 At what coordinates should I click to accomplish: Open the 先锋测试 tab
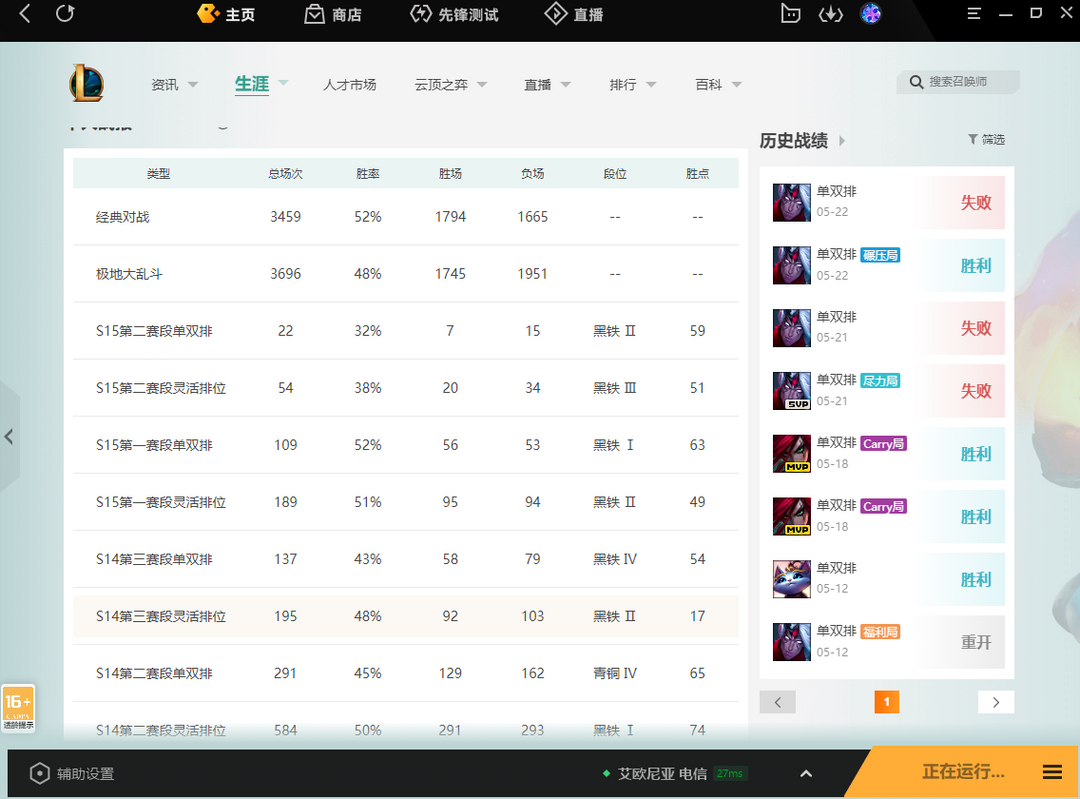[455, 15]
